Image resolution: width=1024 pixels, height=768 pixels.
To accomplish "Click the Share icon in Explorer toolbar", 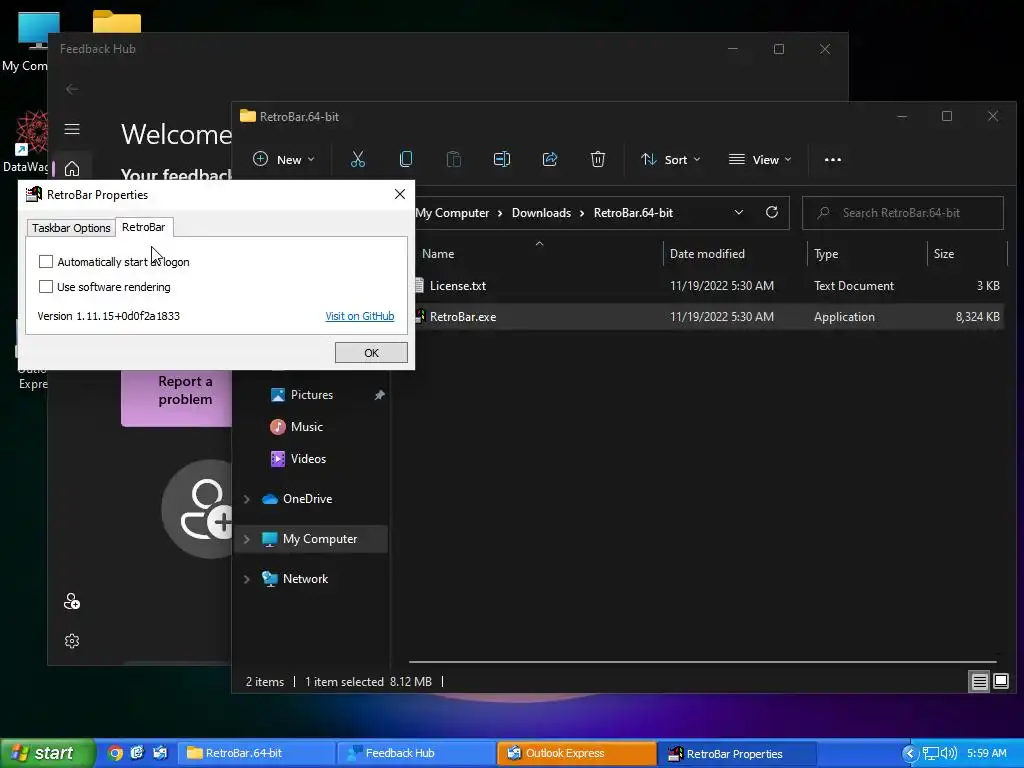I will (x=550, y=159).
